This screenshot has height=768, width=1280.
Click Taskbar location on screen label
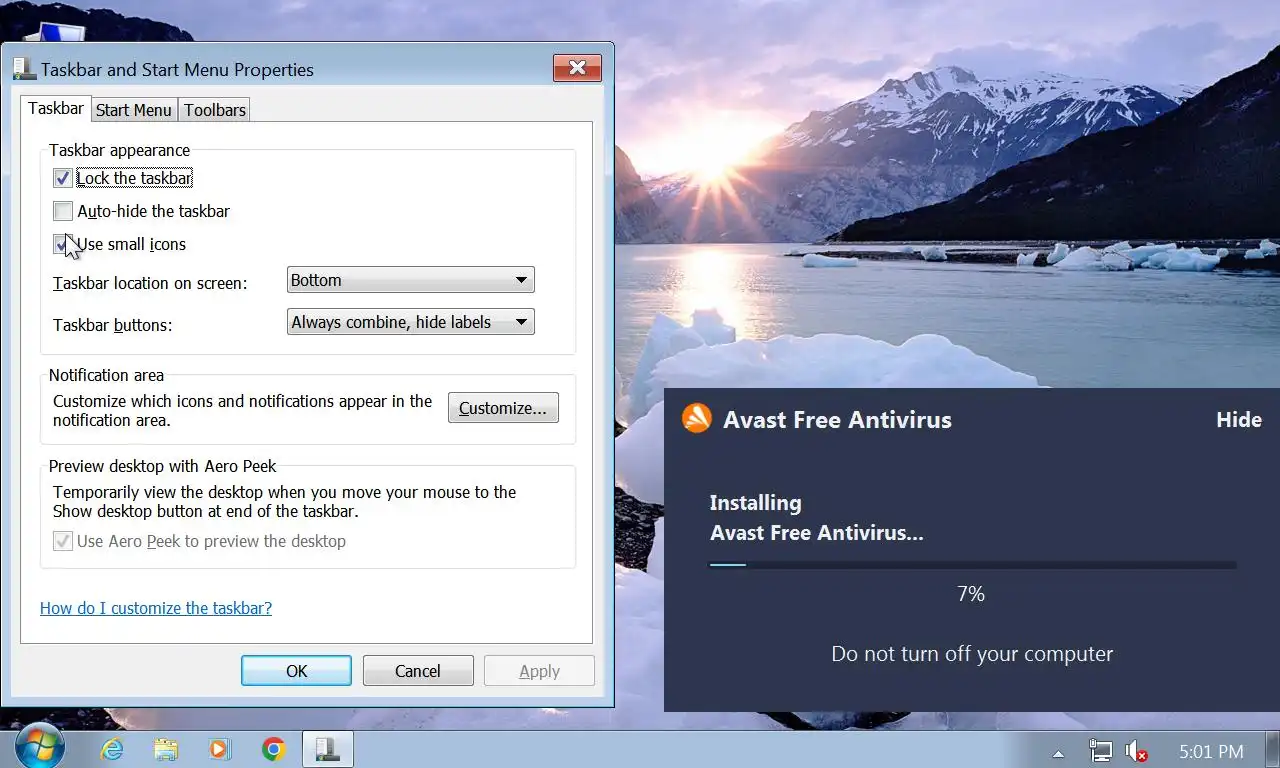click(x=150, y=283)
